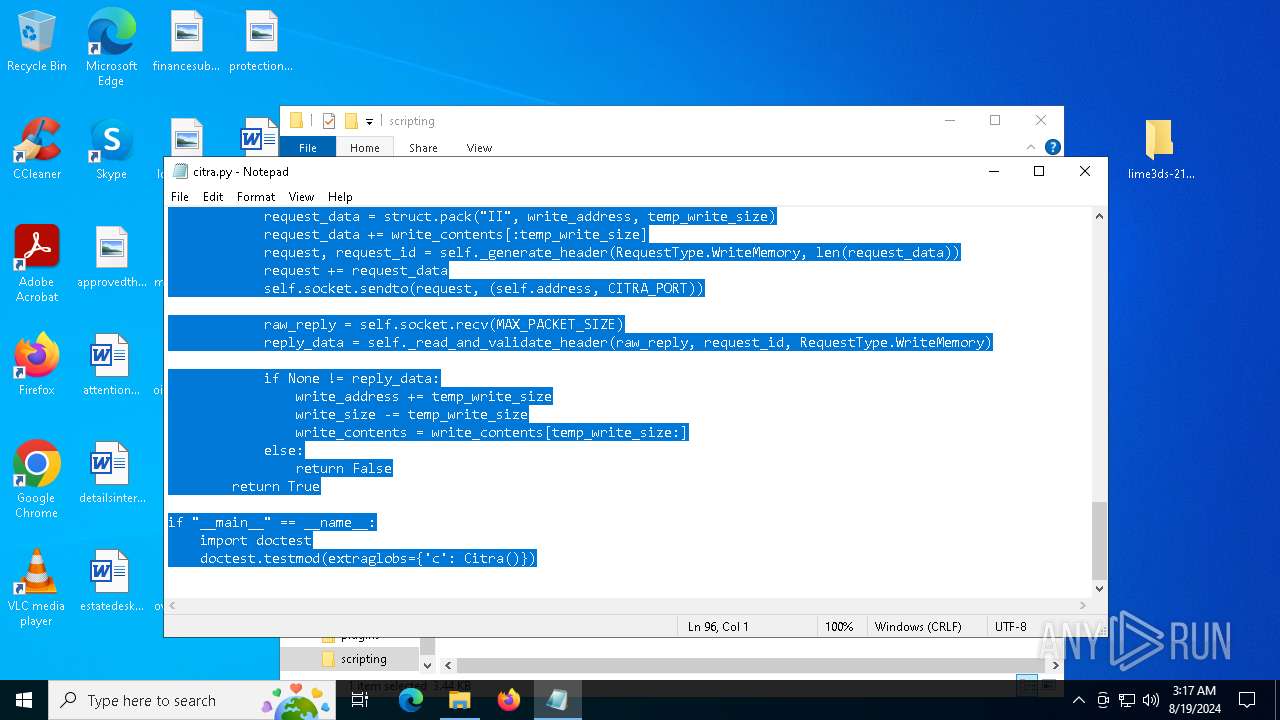The height and width of the screenshot is (720, 1280).
Task: Open the Explorer File tab
Action: [308, 147]
